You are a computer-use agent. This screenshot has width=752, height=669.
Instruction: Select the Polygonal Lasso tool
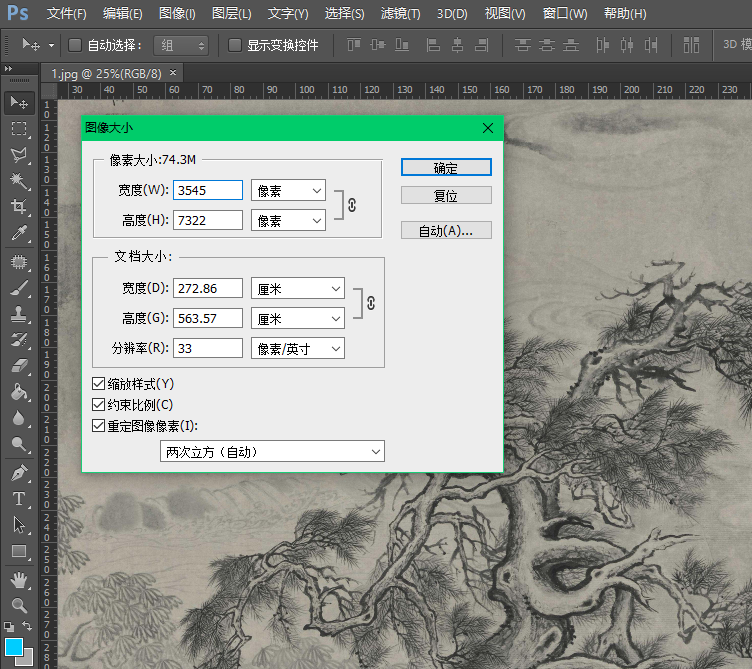(x=19, y=154)
